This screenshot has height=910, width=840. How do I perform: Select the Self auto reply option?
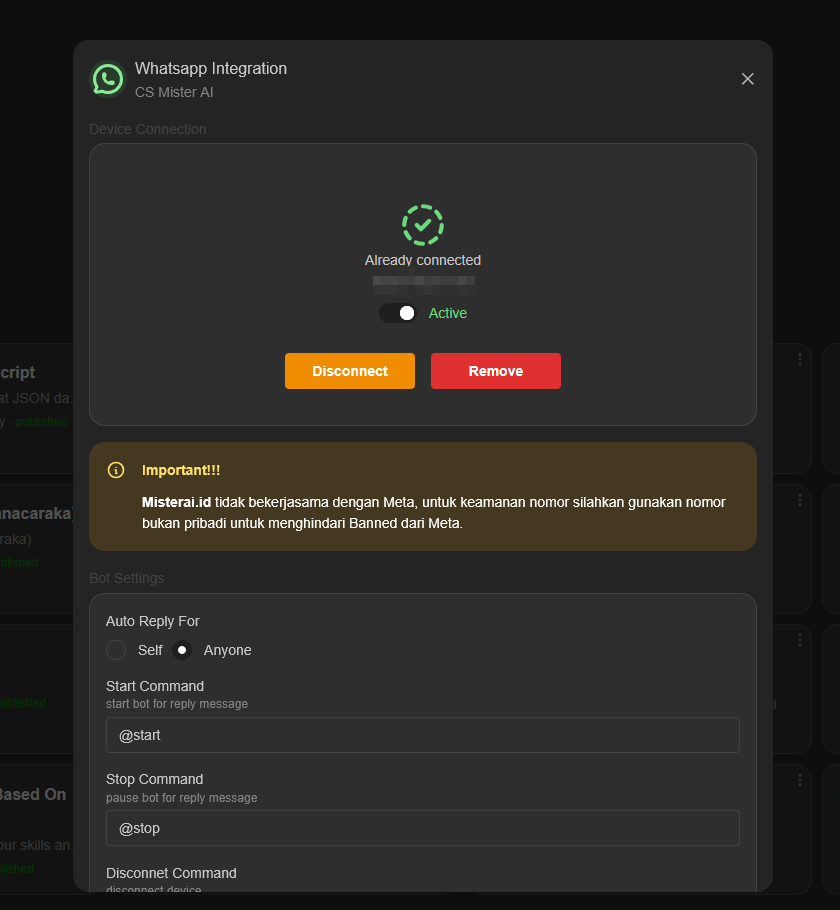click(x=117, y=650)
